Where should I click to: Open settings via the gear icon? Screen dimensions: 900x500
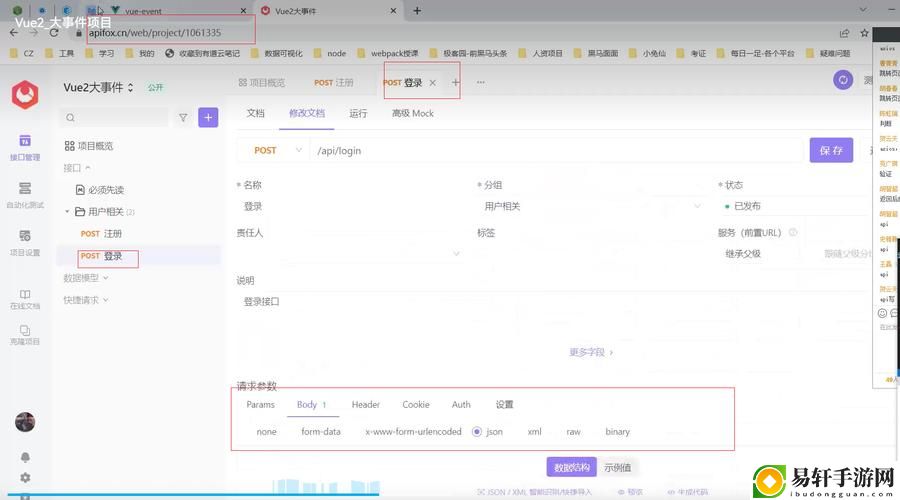pyautogui.click(x=25, y=477)
